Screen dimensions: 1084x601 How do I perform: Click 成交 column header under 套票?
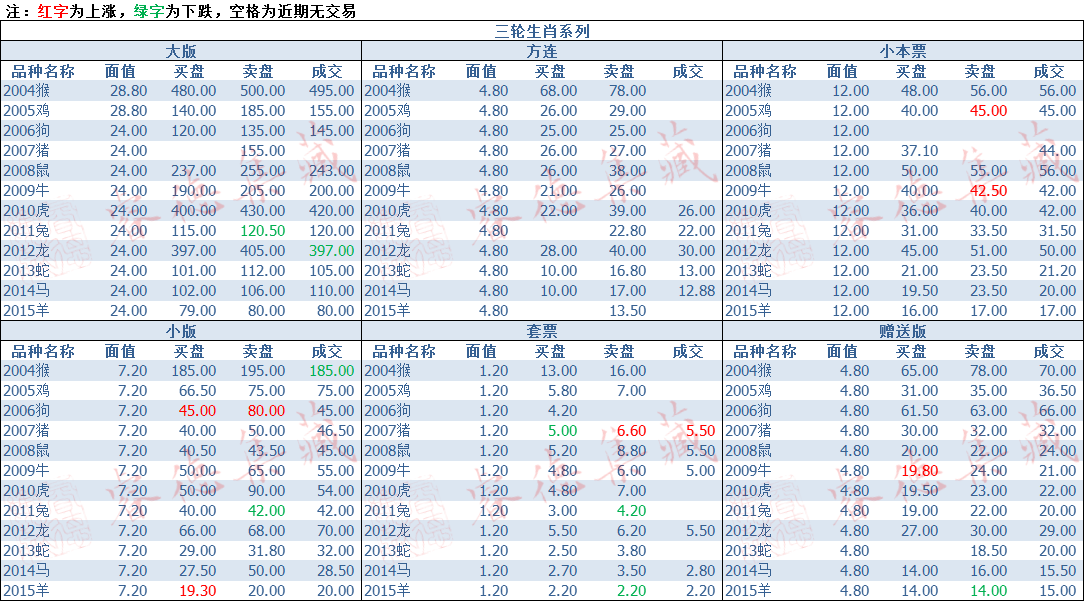tap(688, 351)
